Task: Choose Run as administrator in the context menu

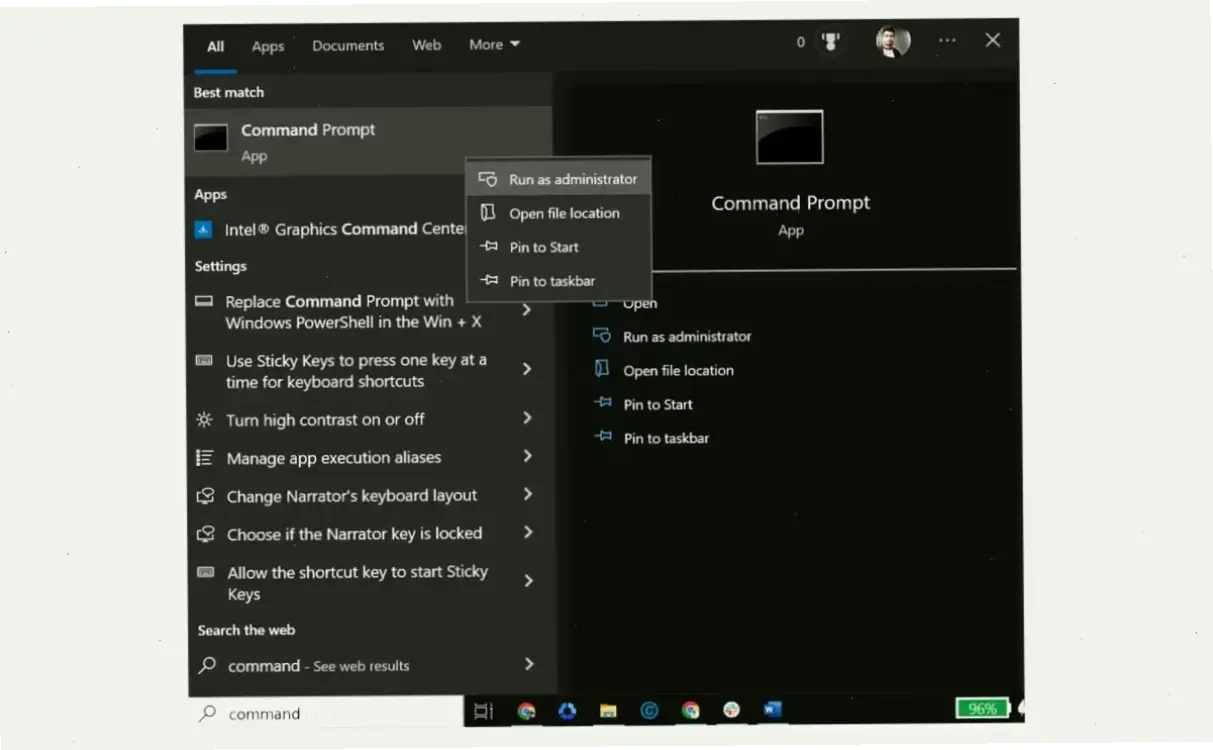Action: (572, 179)
